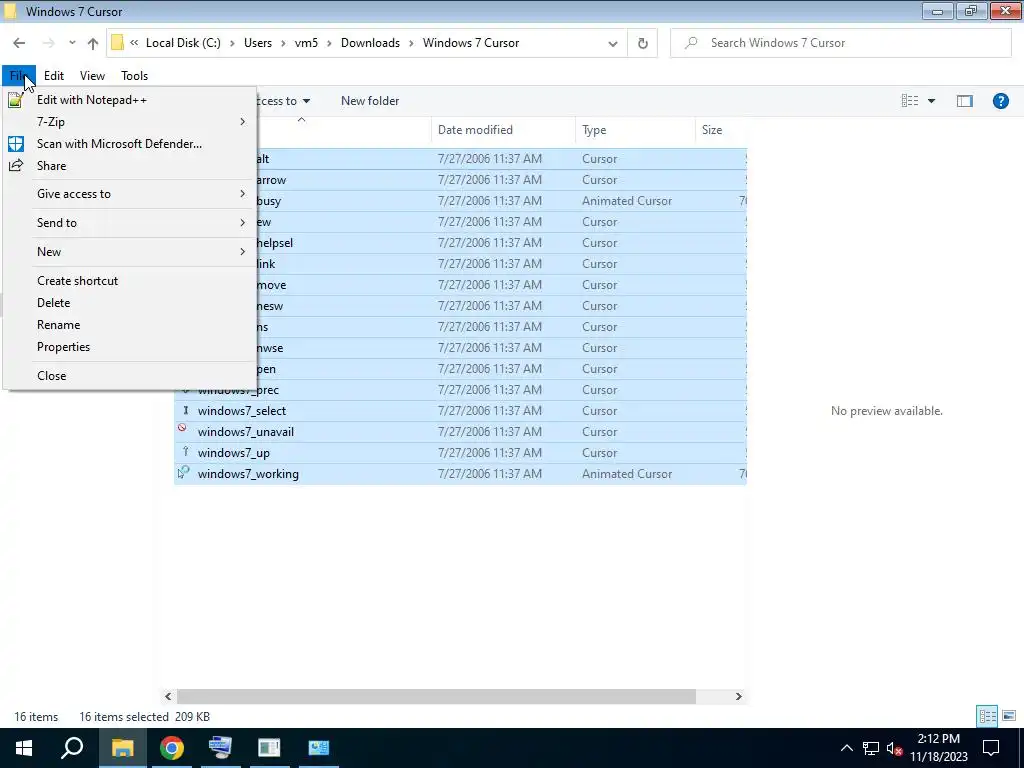Select Scan with Microsoft Defender

click(129, 144)
